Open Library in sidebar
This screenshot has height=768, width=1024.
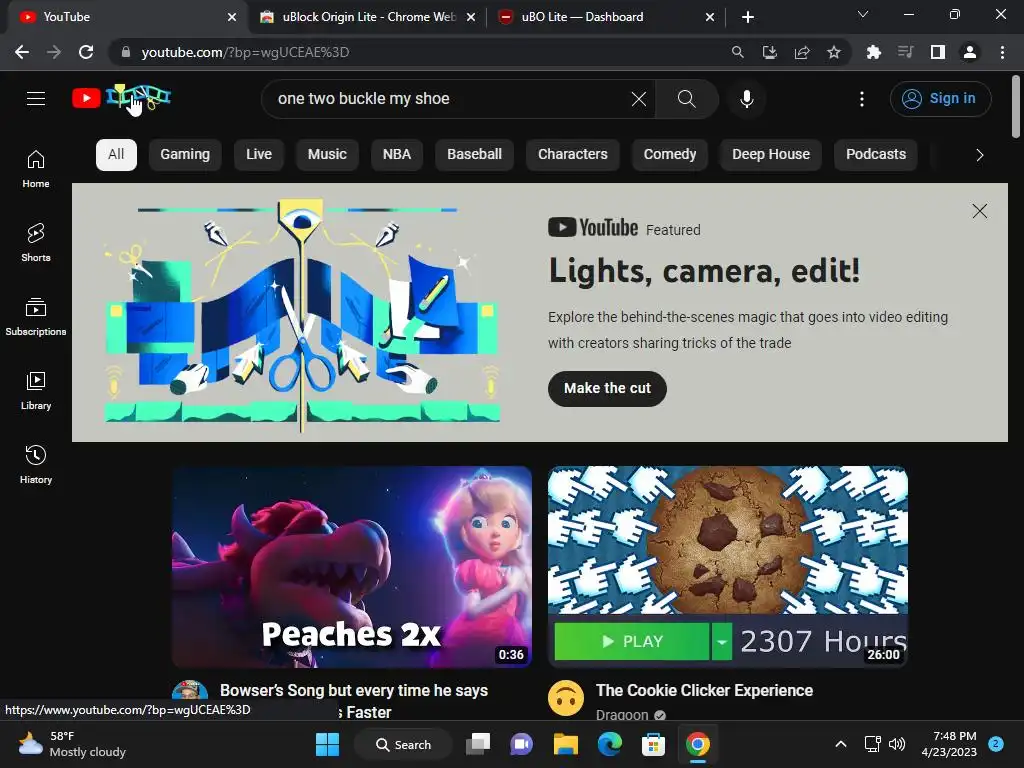point(36,390)
